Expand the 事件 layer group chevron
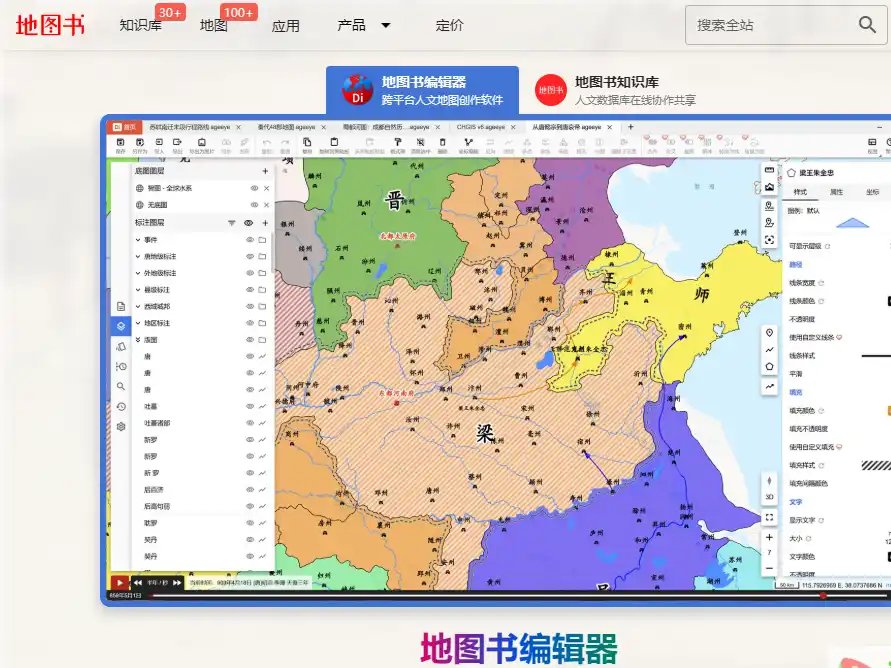This screenshot has width=891, height=668. [138, 240]
